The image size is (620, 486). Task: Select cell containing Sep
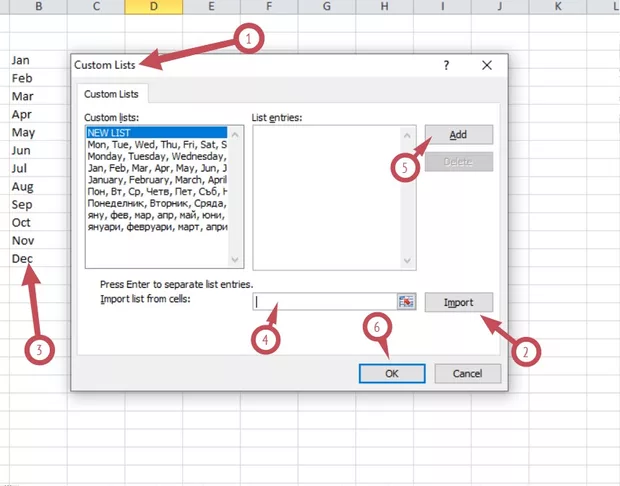[38, 204]
